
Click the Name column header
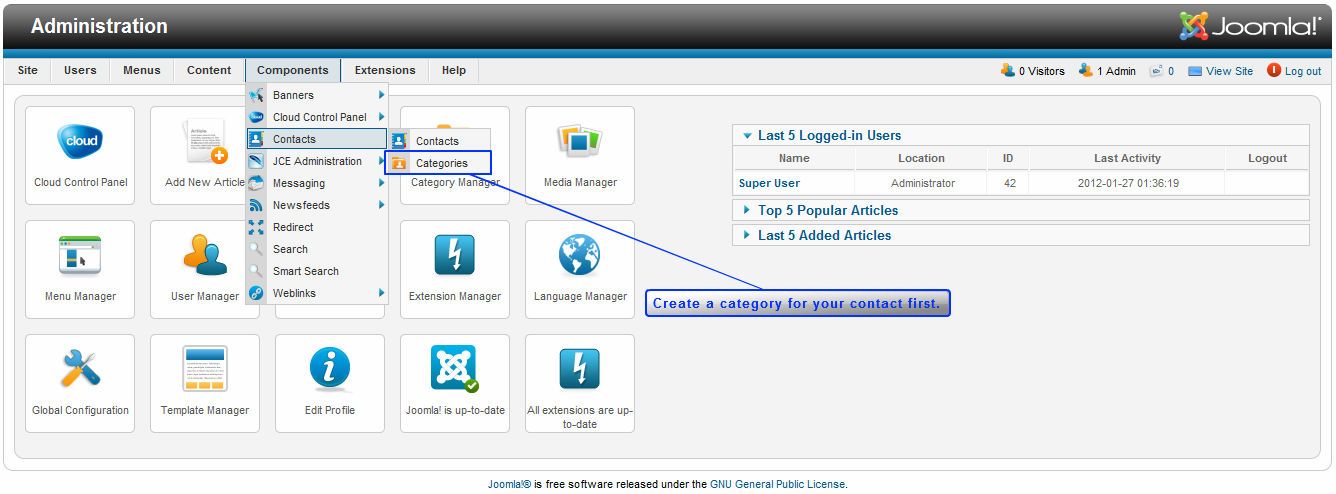click(x=794, y=158)
